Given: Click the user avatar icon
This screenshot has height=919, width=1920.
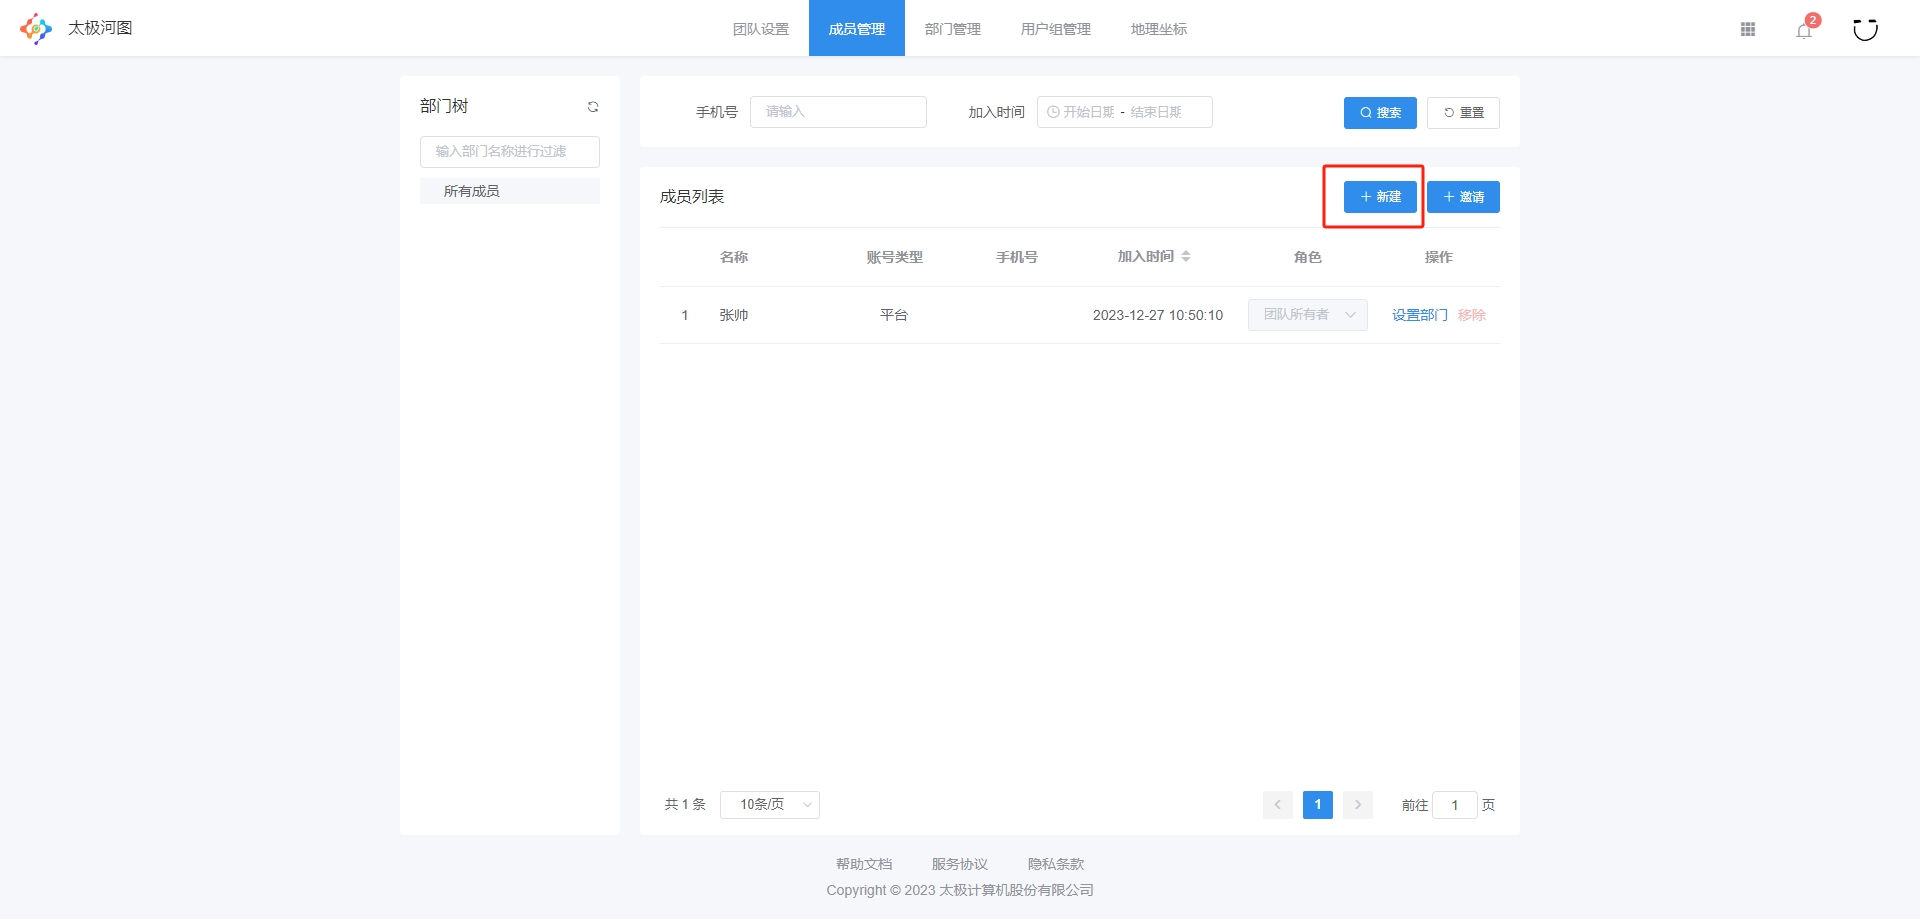Looking at the screenshot, I should click(x=1865, y=29).
